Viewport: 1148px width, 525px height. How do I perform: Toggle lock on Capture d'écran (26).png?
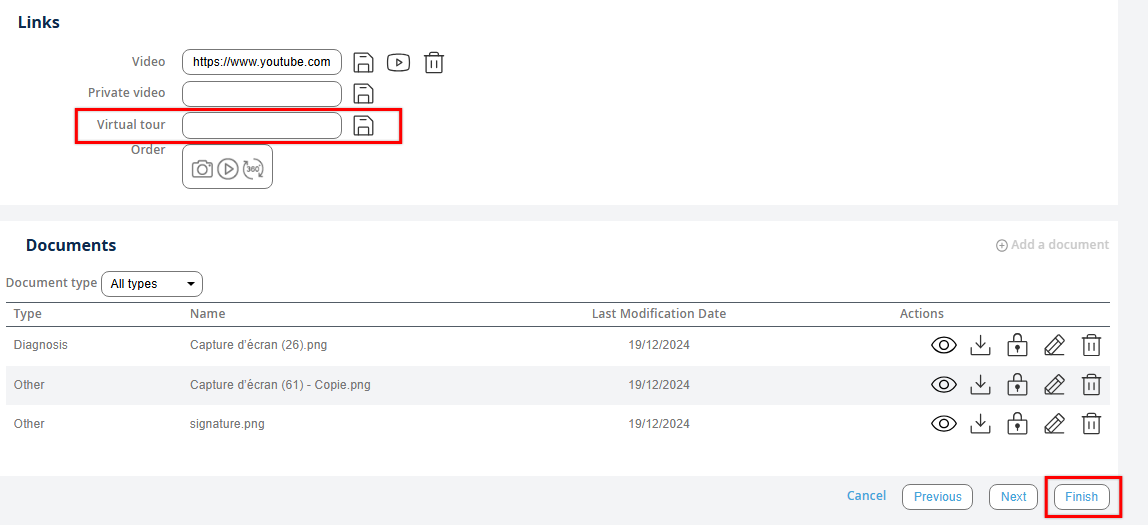[x=1017, y=345]
